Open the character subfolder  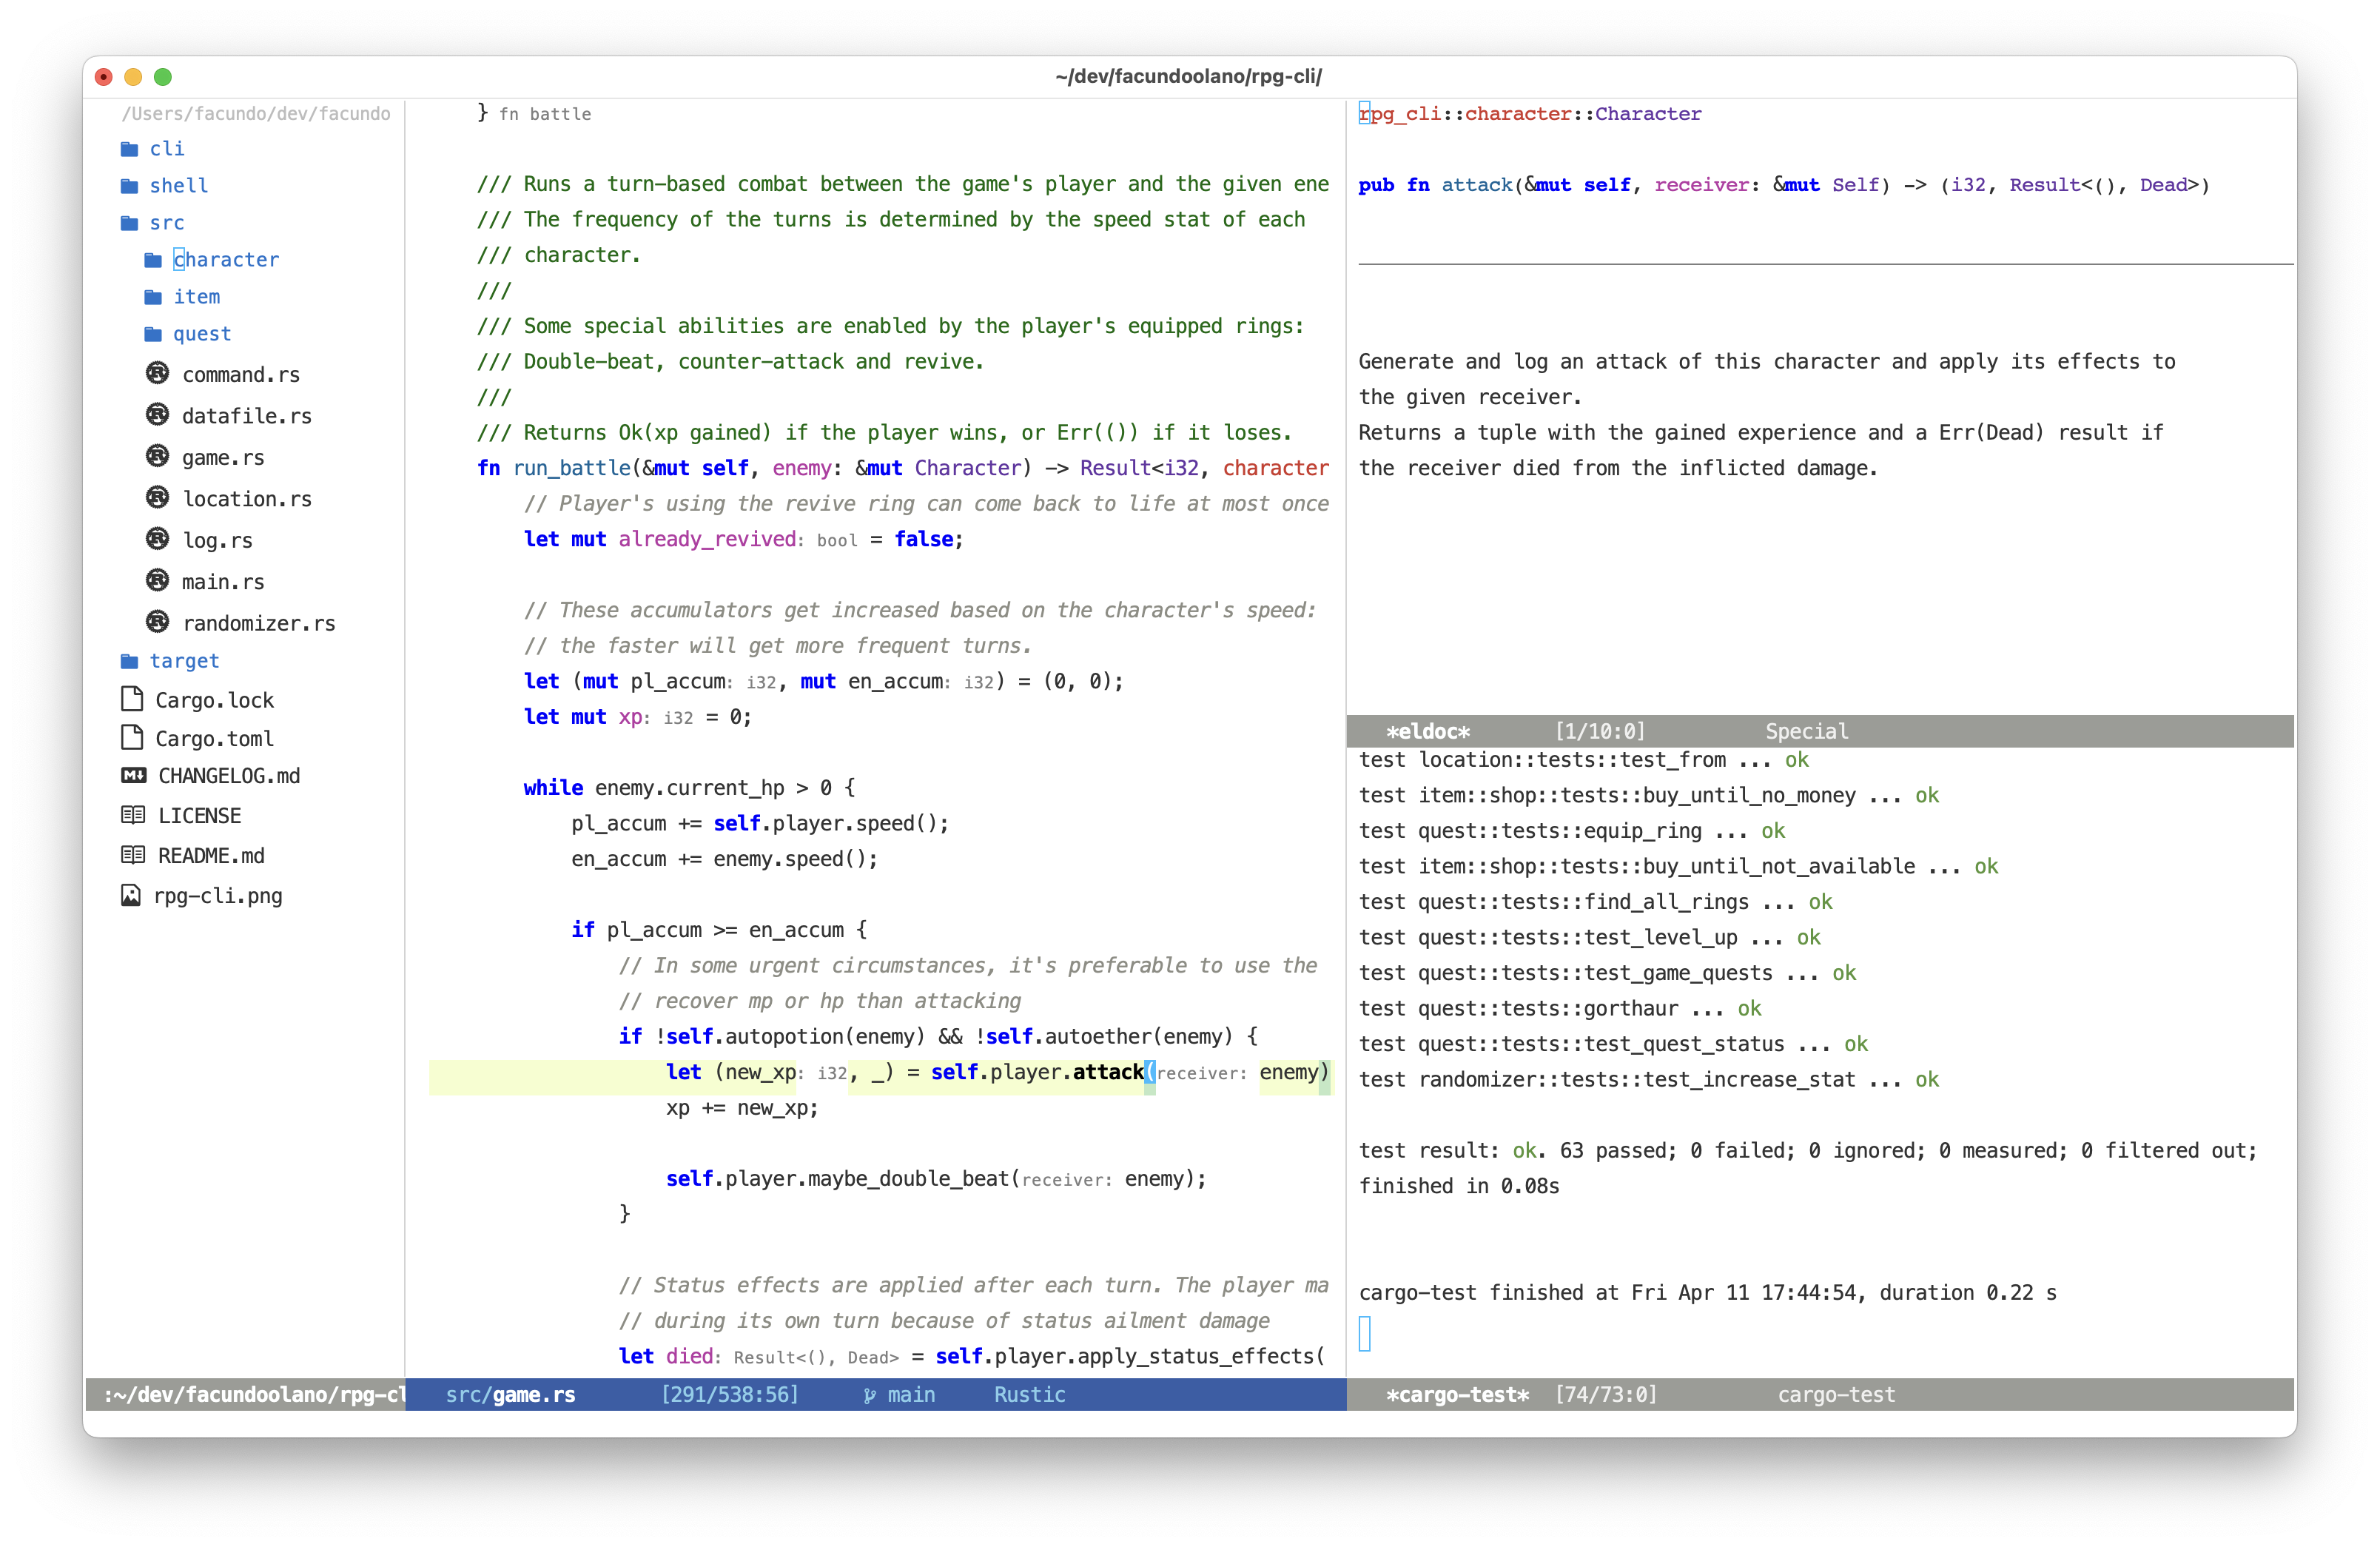click(226, 260)
